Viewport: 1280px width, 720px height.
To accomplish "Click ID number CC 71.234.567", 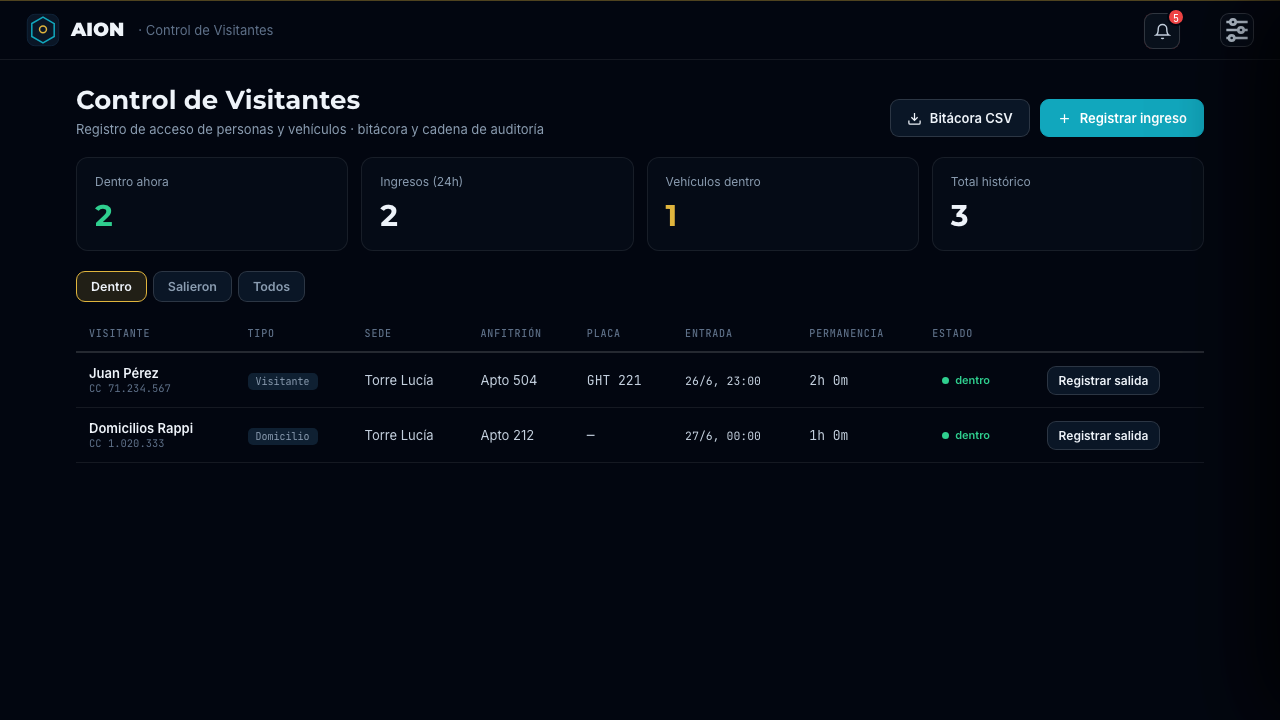I will [x=130, y=388].
